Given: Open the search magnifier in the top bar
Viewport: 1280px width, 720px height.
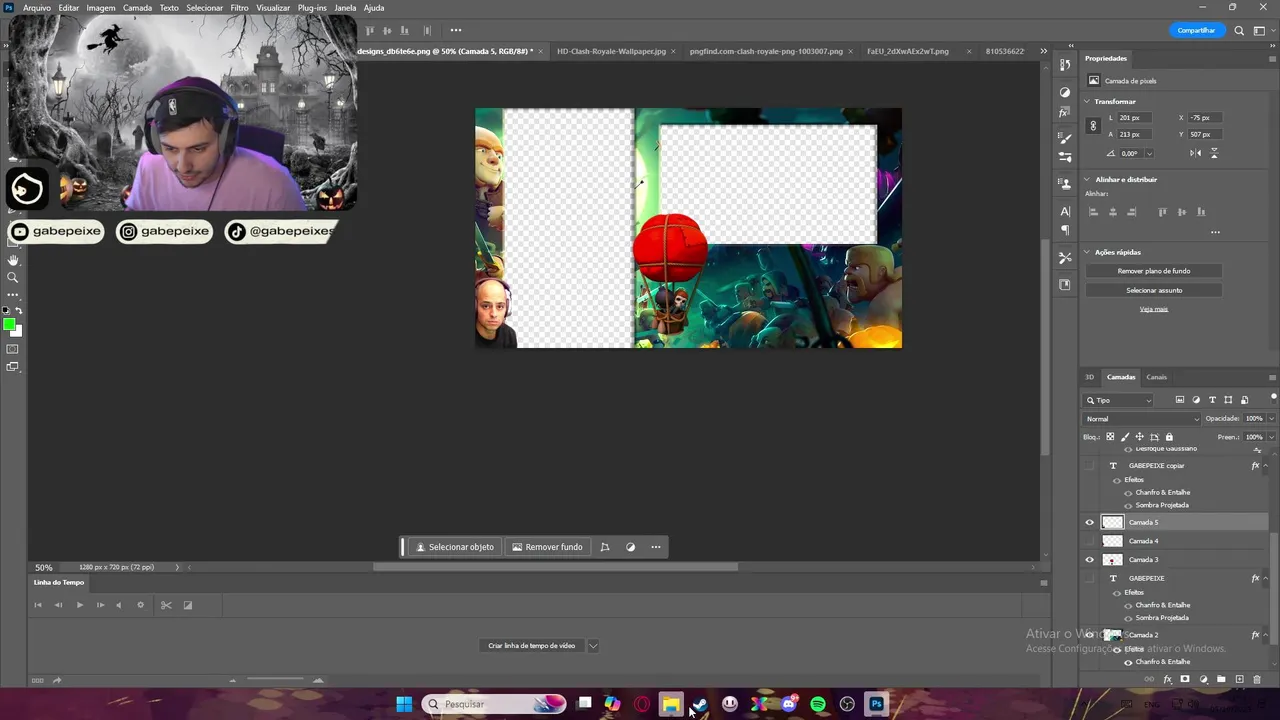Looking at the screenshot, I should pyautogui.click(x=1239, y=30).
